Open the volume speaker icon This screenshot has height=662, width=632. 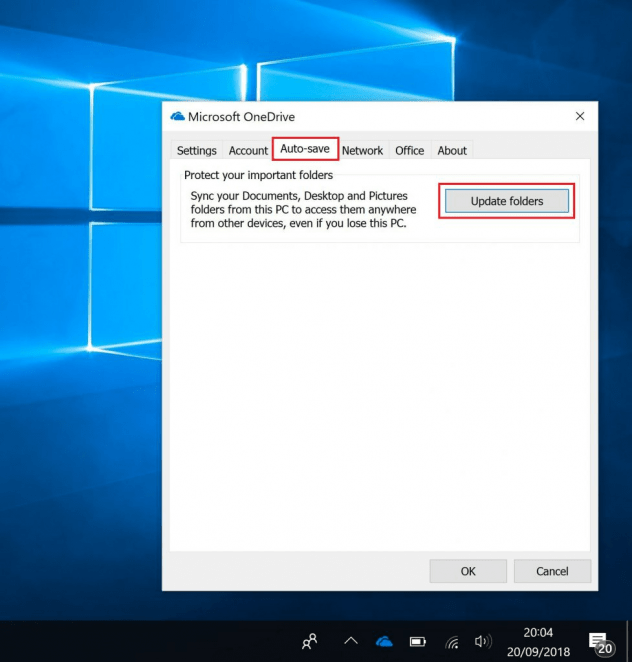coord(483,642)
